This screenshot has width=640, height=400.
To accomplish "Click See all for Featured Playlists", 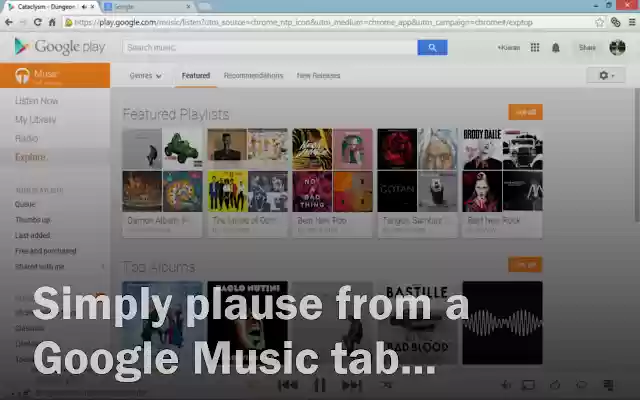I will [525, 112].
